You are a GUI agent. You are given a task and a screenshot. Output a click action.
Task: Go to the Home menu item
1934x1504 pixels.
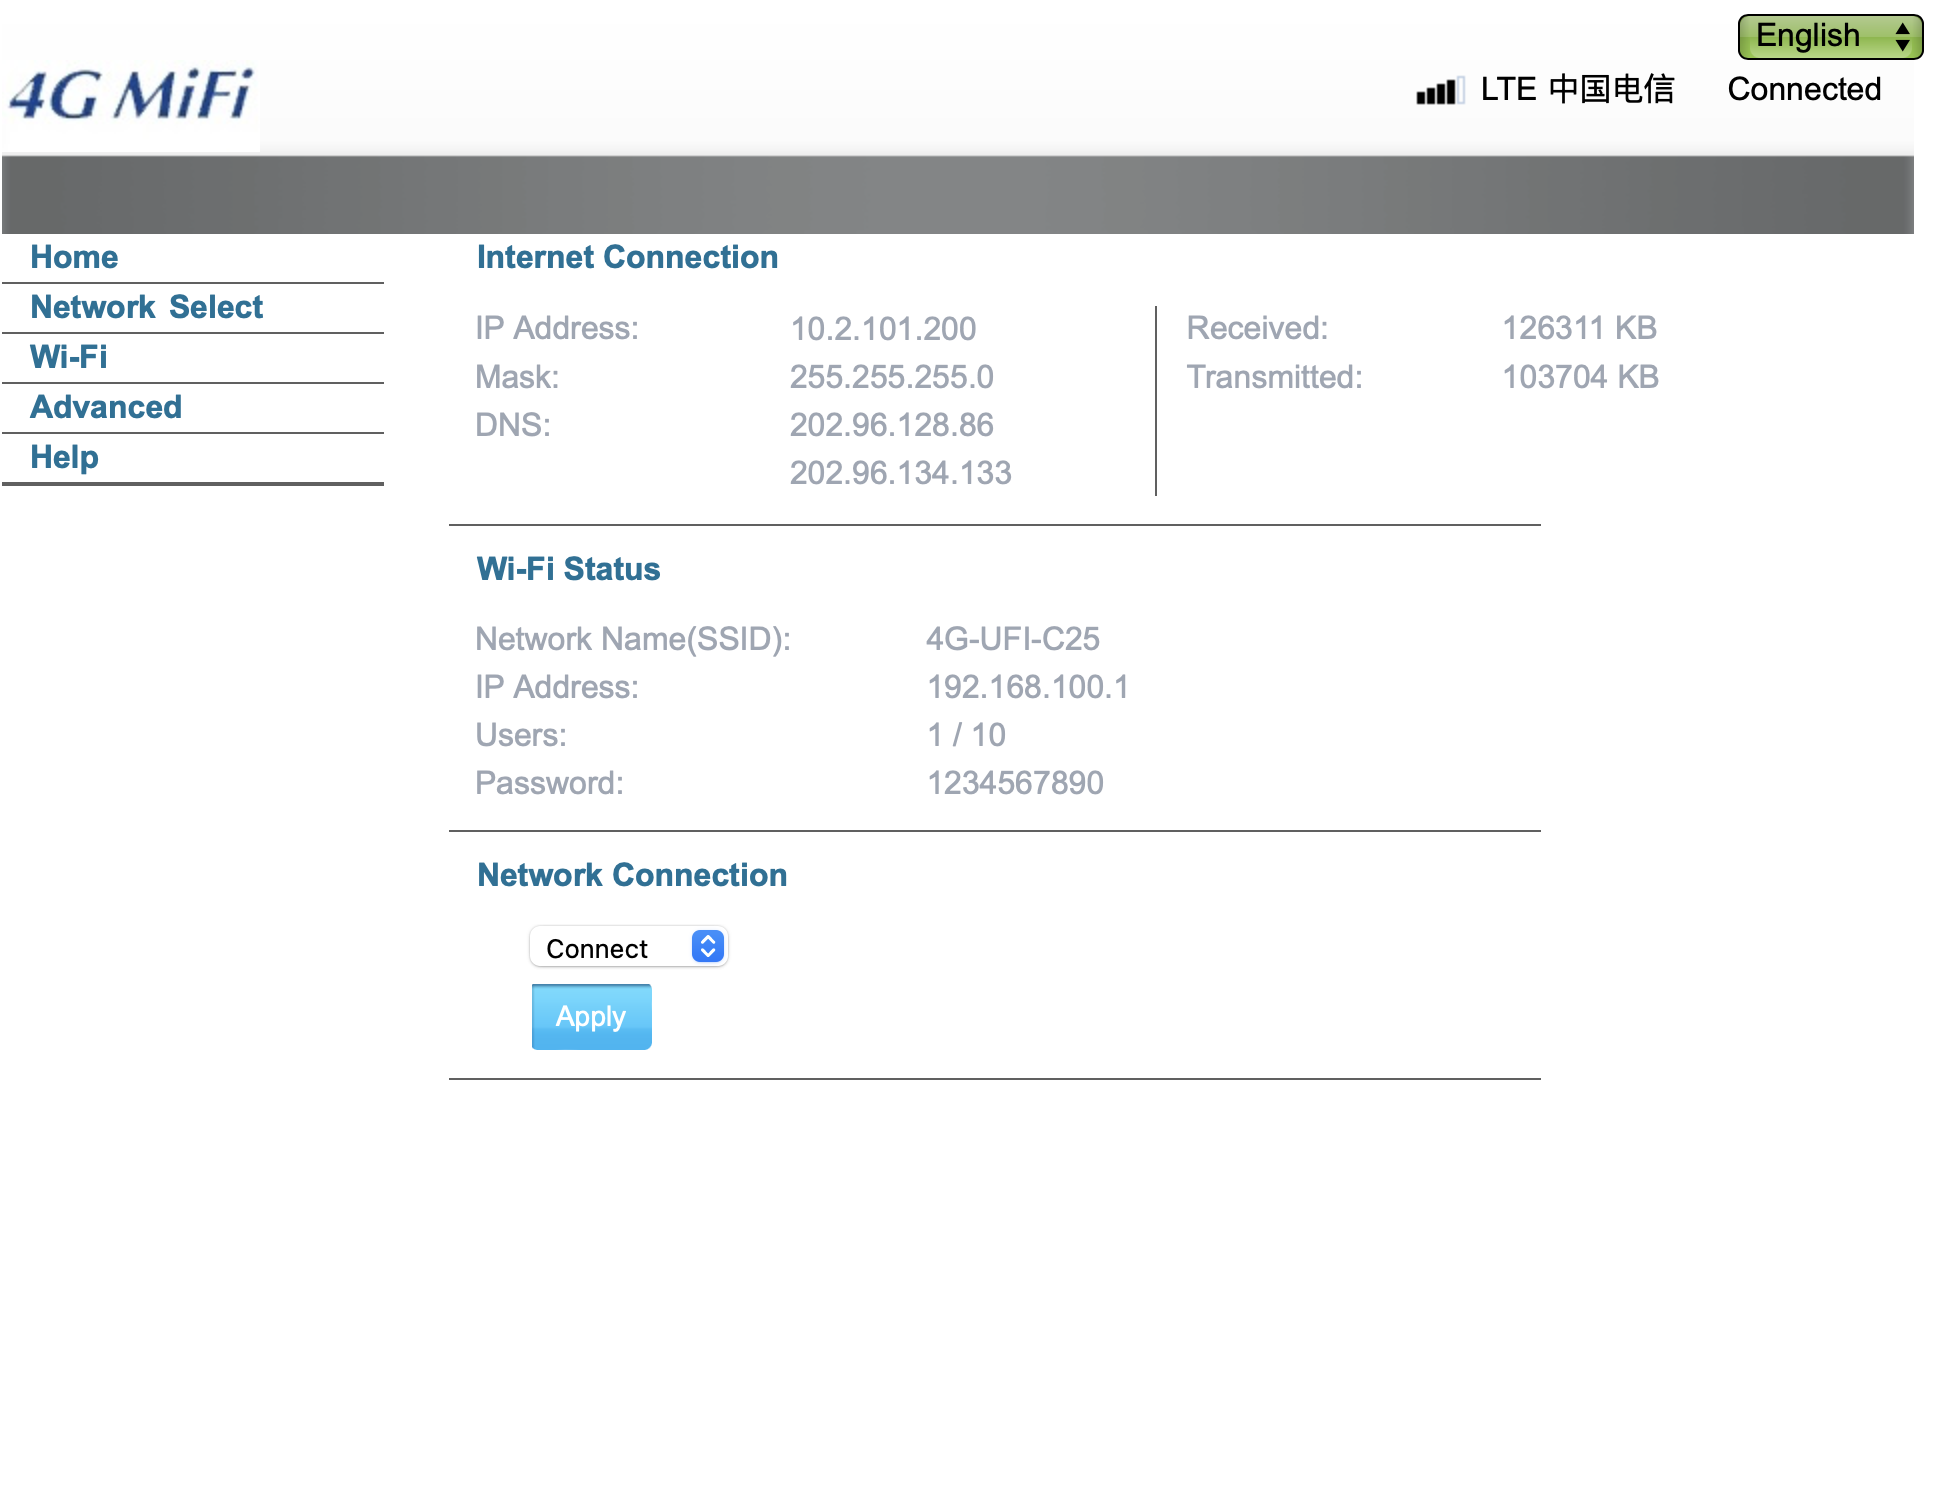pos(74,257)
